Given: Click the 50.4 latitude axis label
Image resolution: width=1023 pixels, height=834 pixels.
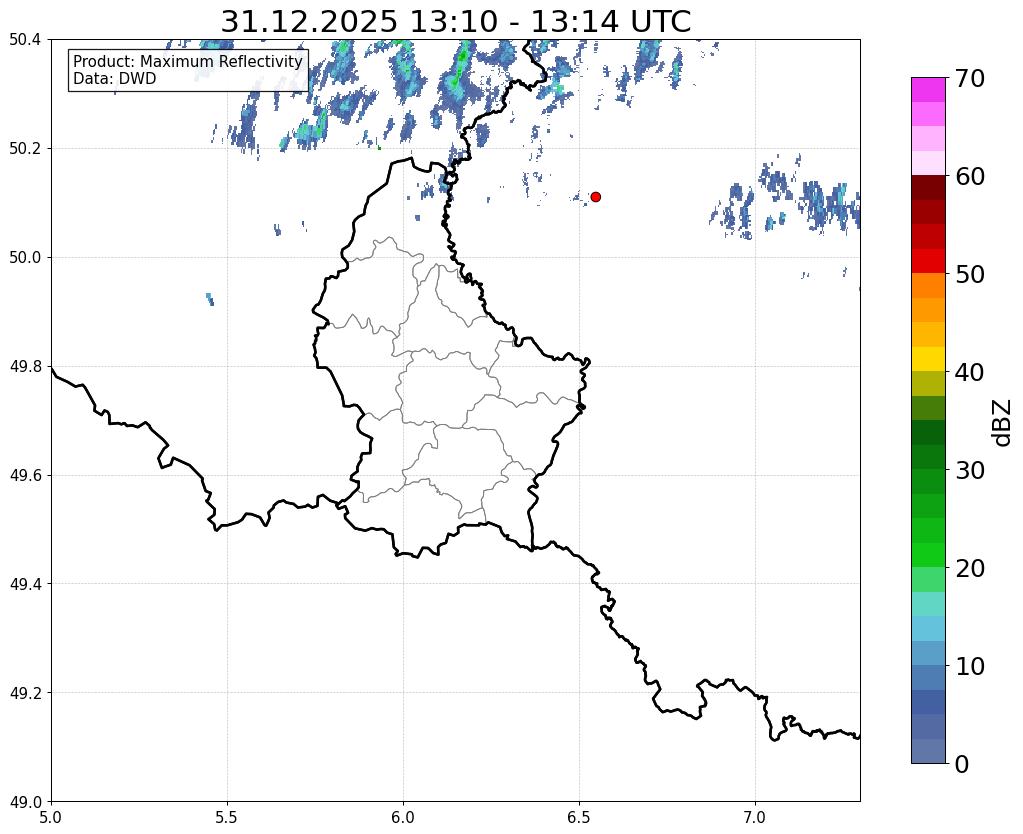Looking at the screenshot, I should [x=25, y=40].
